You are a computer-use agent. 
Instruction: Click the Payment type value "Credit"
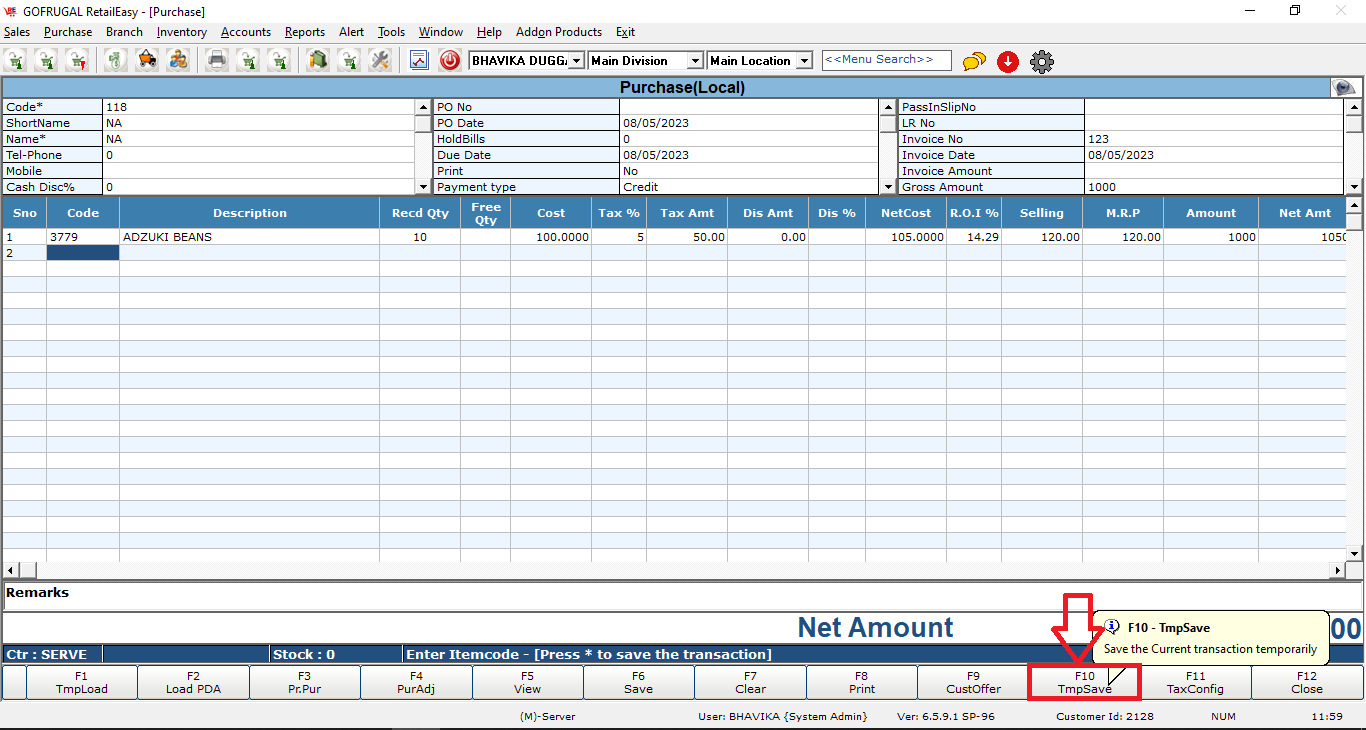pos(750,187)
